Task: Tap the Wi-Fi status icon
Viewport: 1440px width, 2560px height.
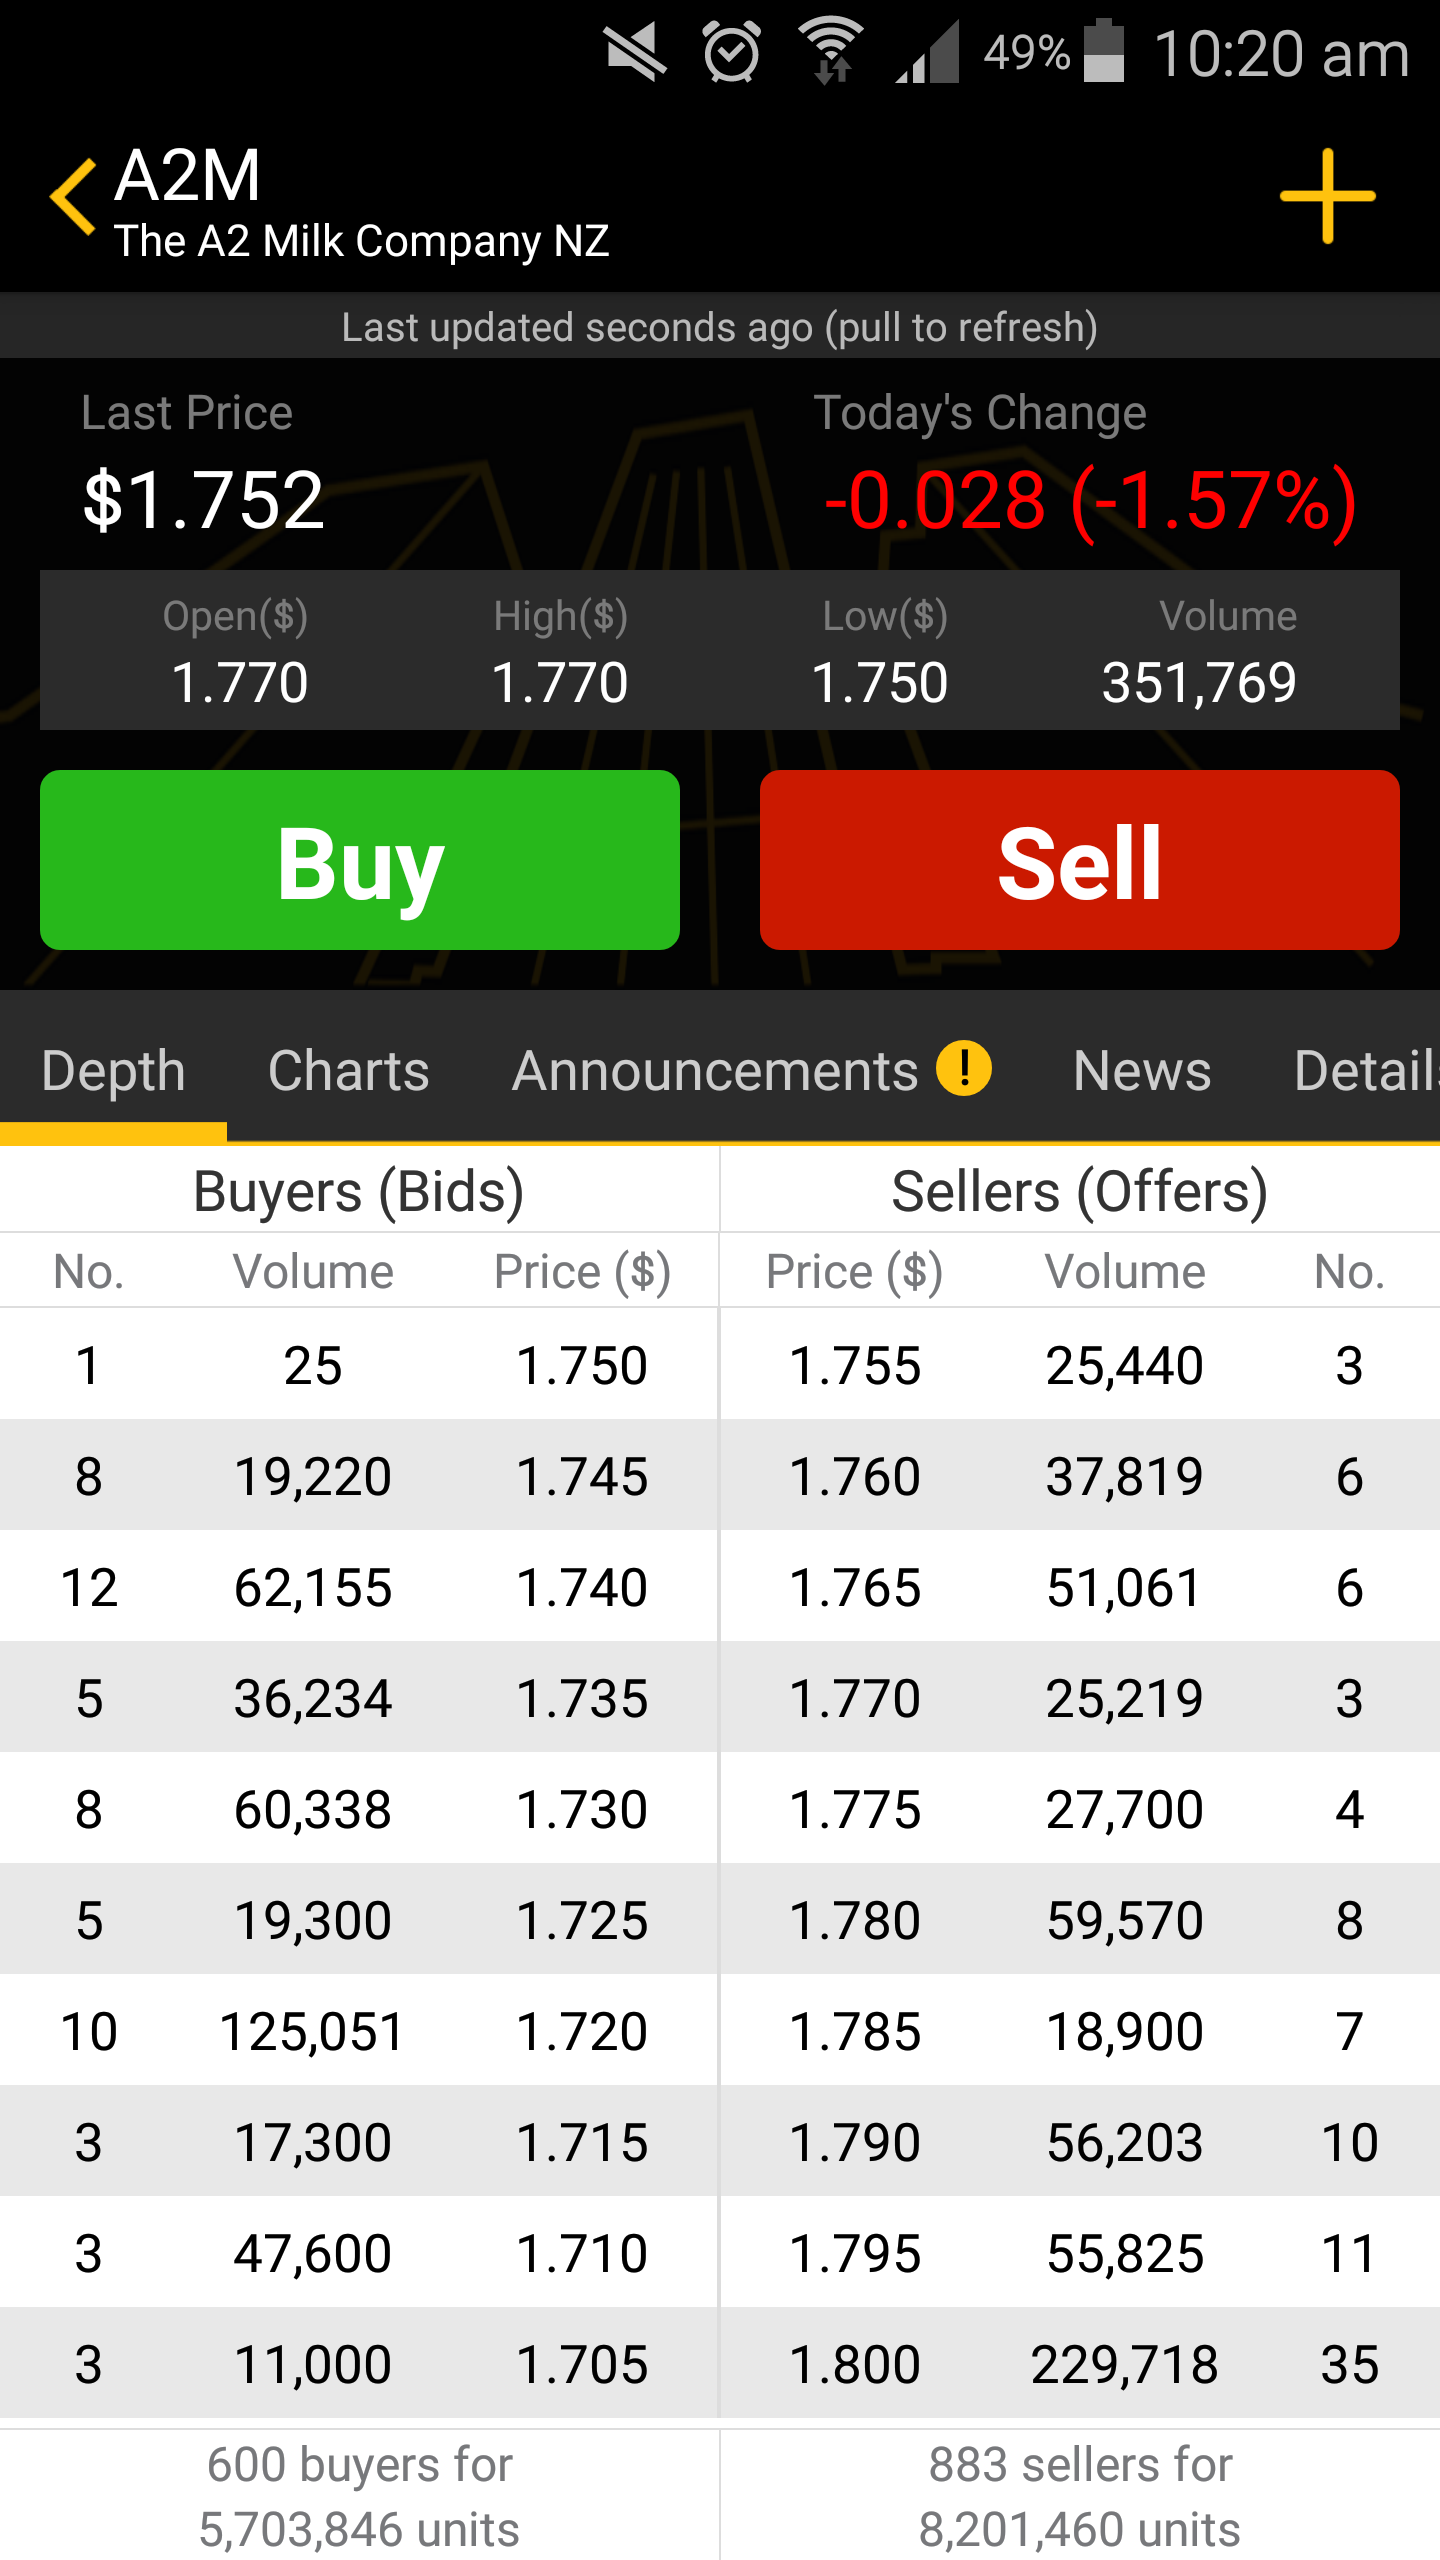Action: 830,52
